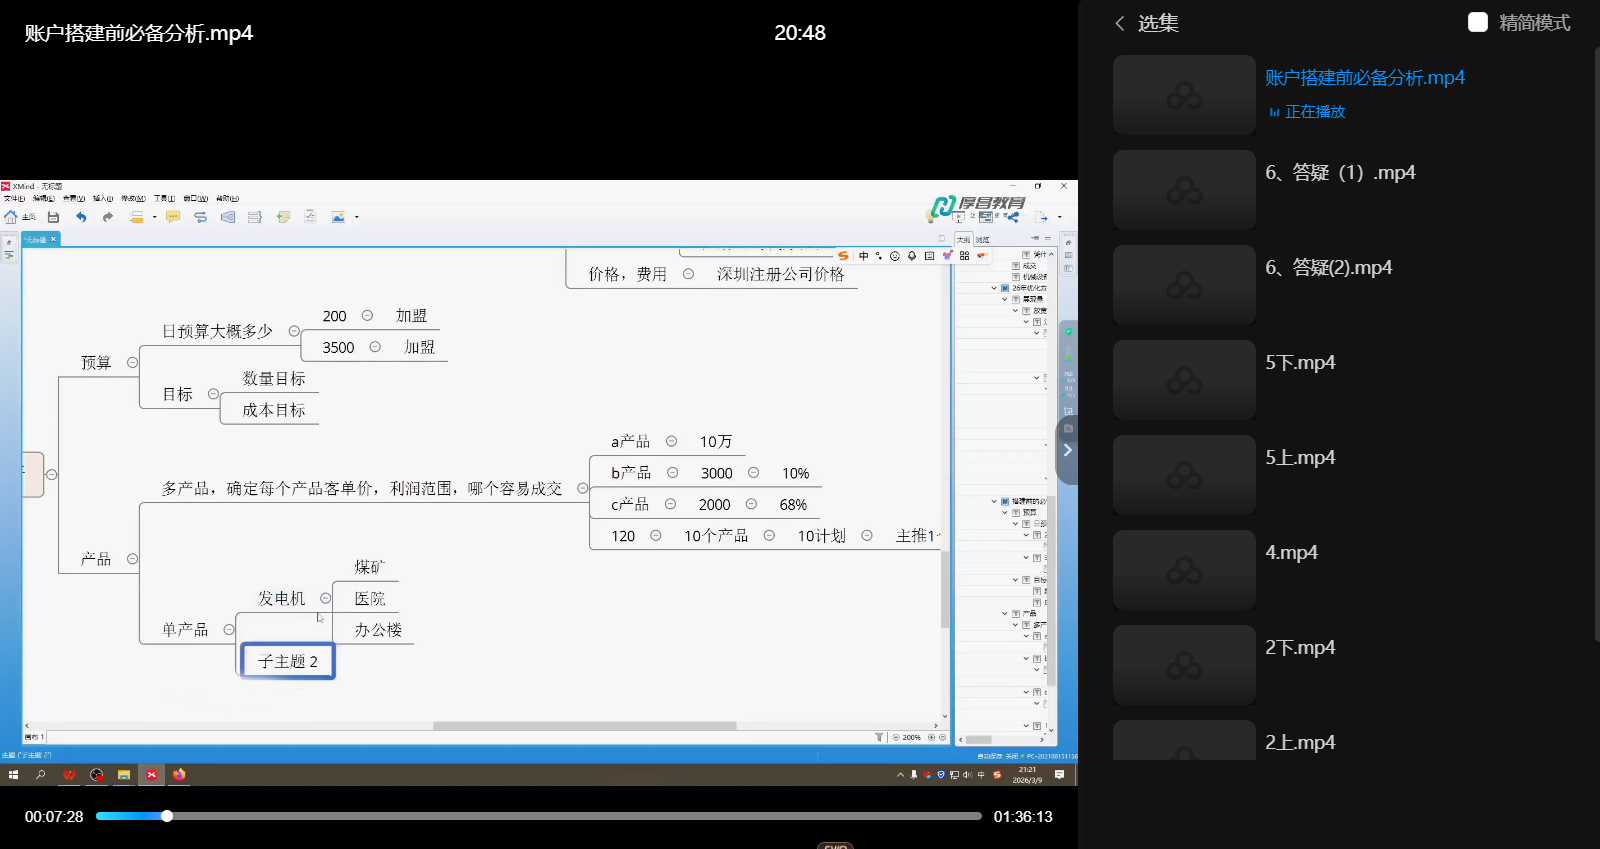The image size is (1600, 849).
Task: Collapse the 选集 playlist with back chevron
Action: tap(1120, 23)
